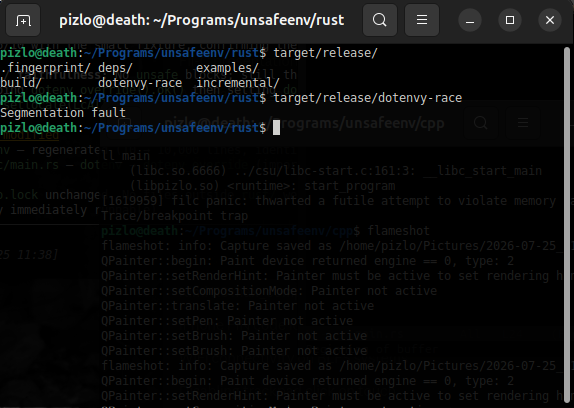Click 'QPainter::setCompositionMode: Painter not active' line
The width and height of the screenshot is (574, 408).
(269, 291)
